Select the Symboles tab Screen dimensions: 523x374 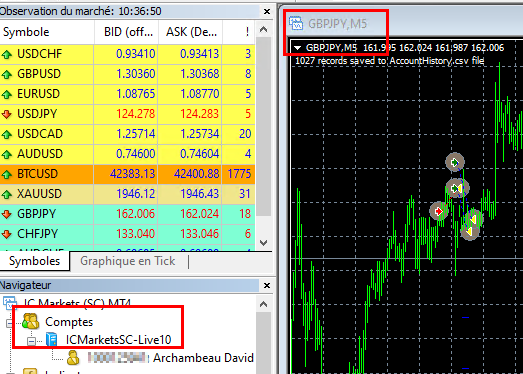[34, 261]
